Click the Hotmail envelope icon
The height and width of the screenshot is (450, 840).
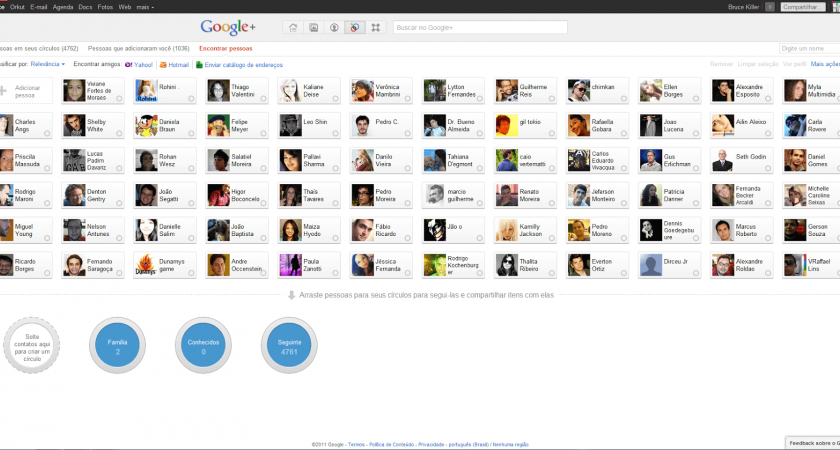(163, 65)
